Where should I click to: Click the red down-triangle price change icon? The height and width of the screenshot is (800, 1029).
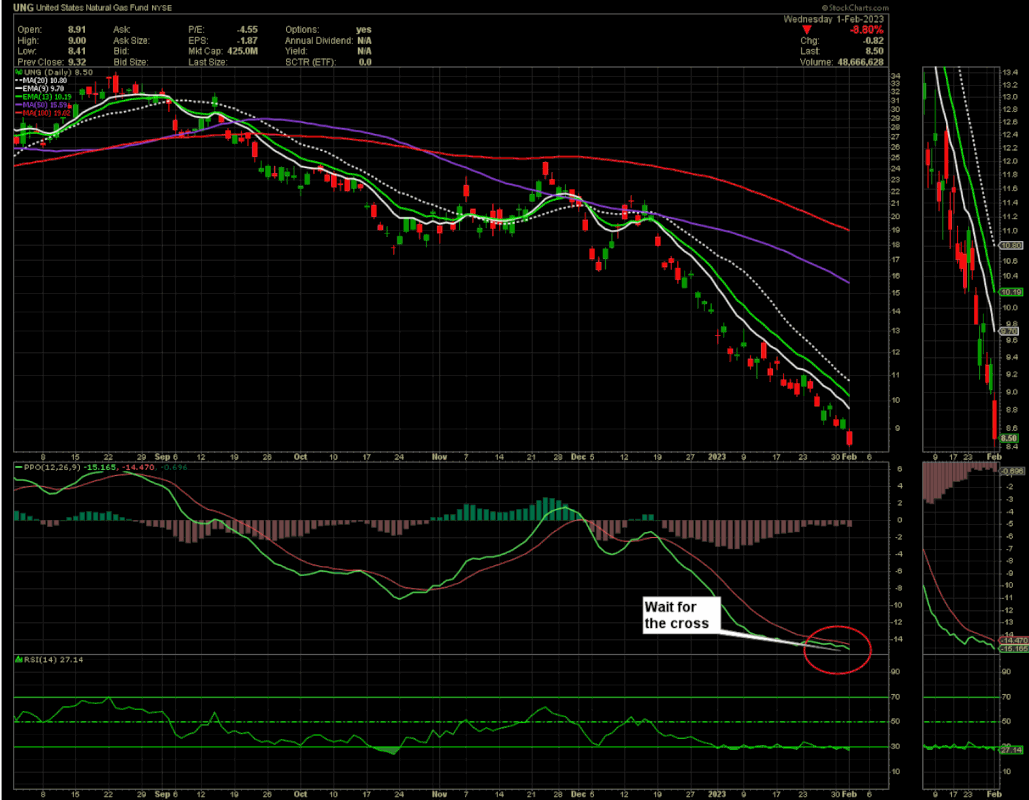[807, 30]
